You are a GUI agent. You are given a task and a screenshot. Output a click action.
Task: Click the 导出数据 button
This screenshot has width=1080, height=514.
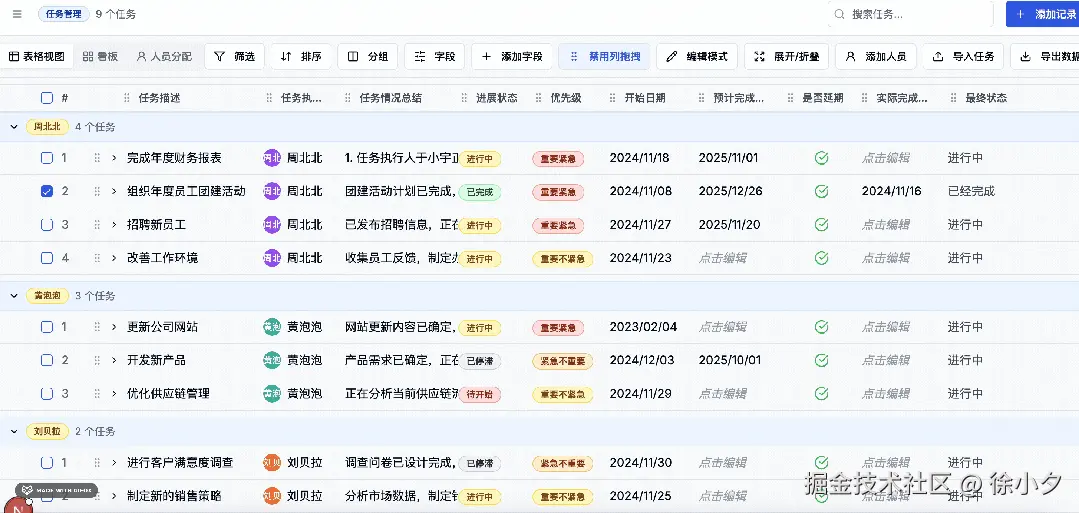pyautogui.click(x=1047, y=56)
